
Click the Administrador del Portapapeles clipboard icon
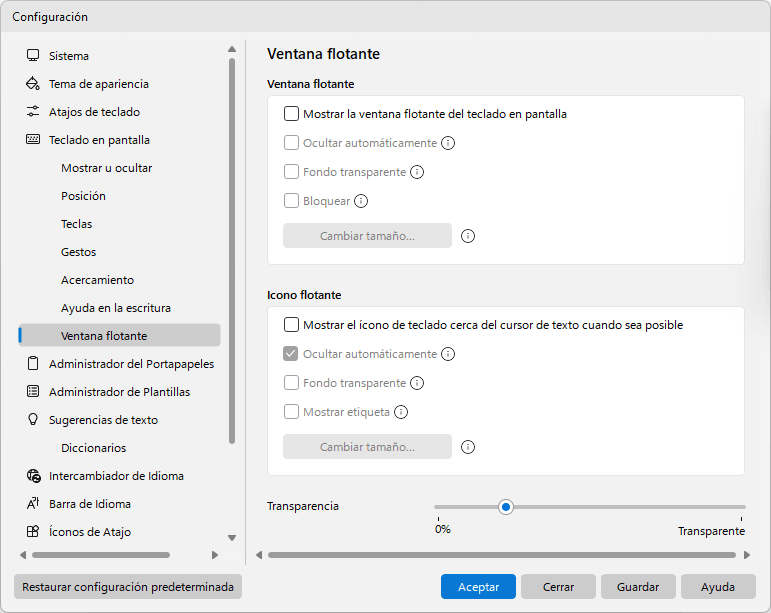click(33, 363)
